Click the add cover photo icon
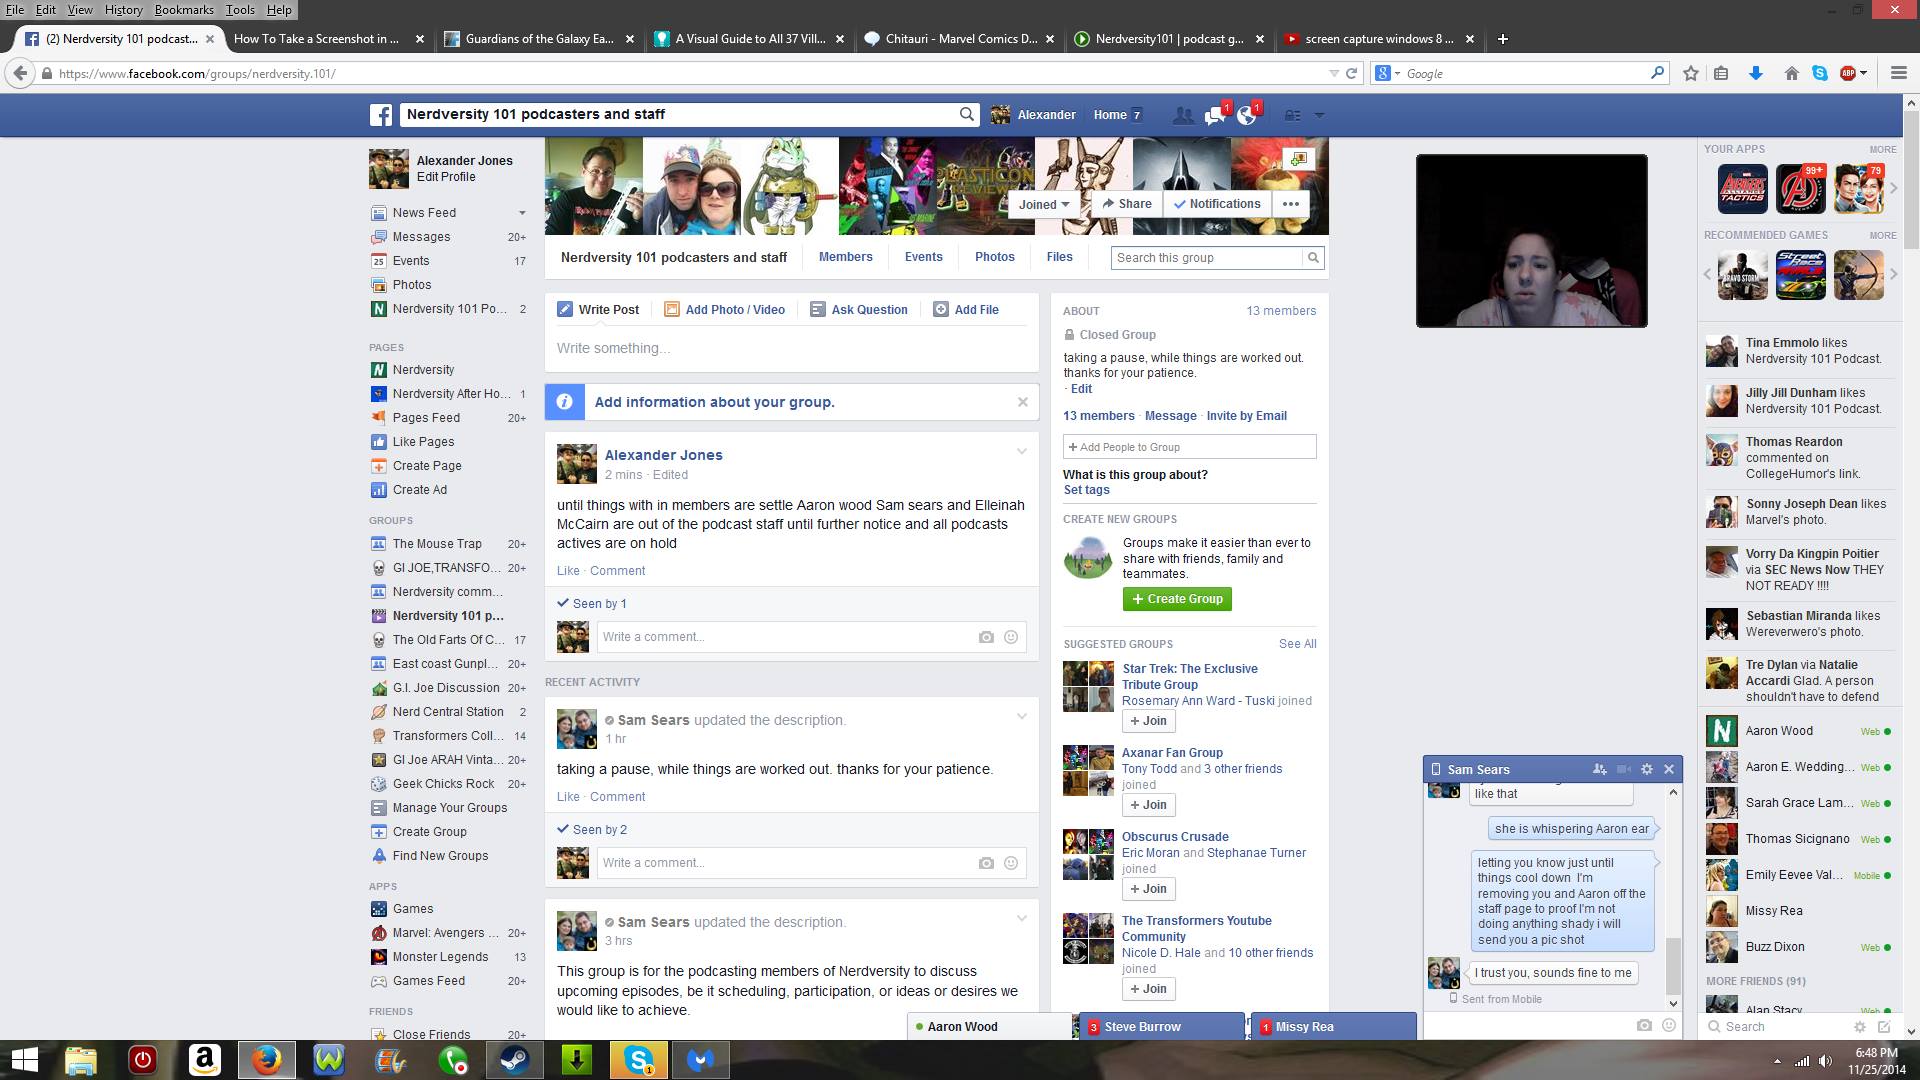 point(1298,159)
